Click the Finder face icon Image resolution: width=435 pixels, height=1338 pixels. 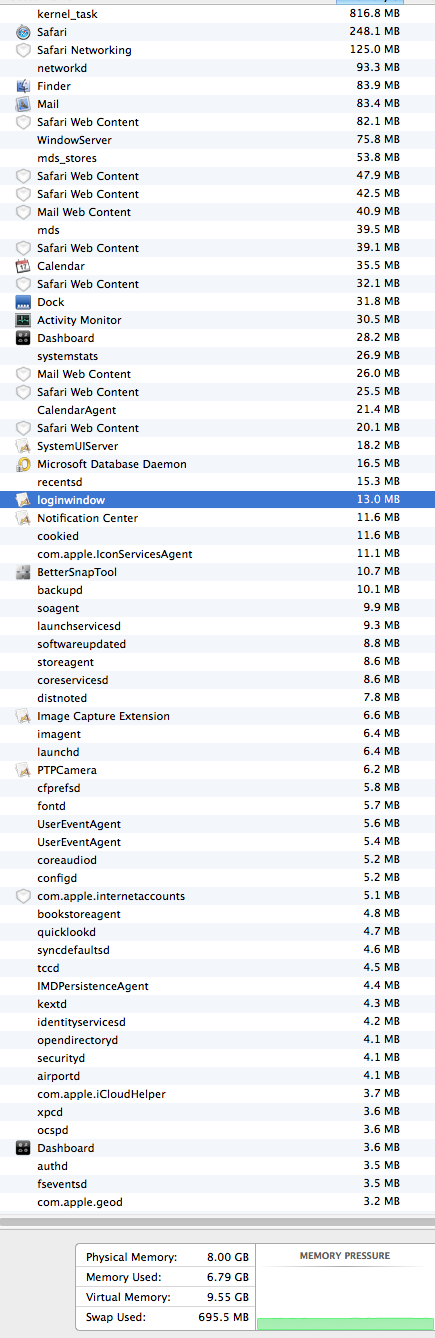coord(24,86)
